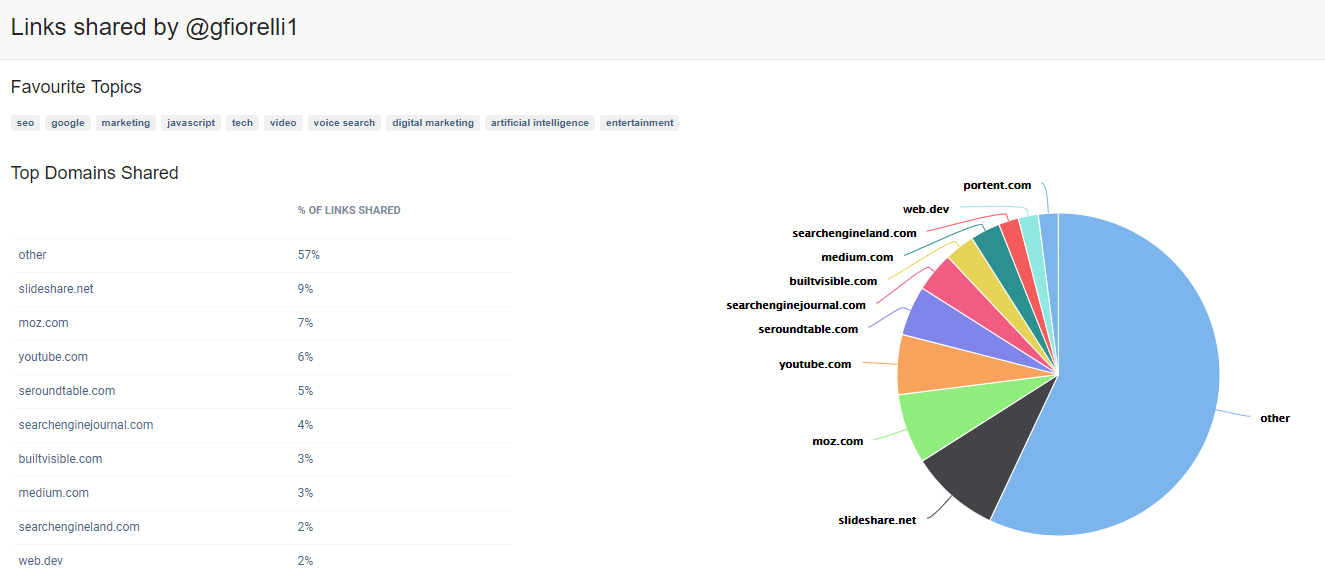Click the builtvisible.com table entry
The image size is (1325, 570).
point(60,459)
